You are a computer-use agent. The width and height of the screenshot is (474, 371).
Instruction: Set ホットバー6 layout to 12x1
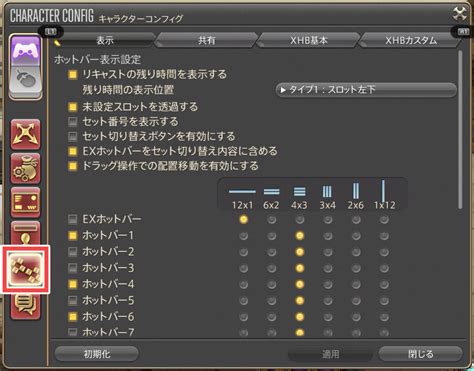pyautogui.click(x=244, y=316)
